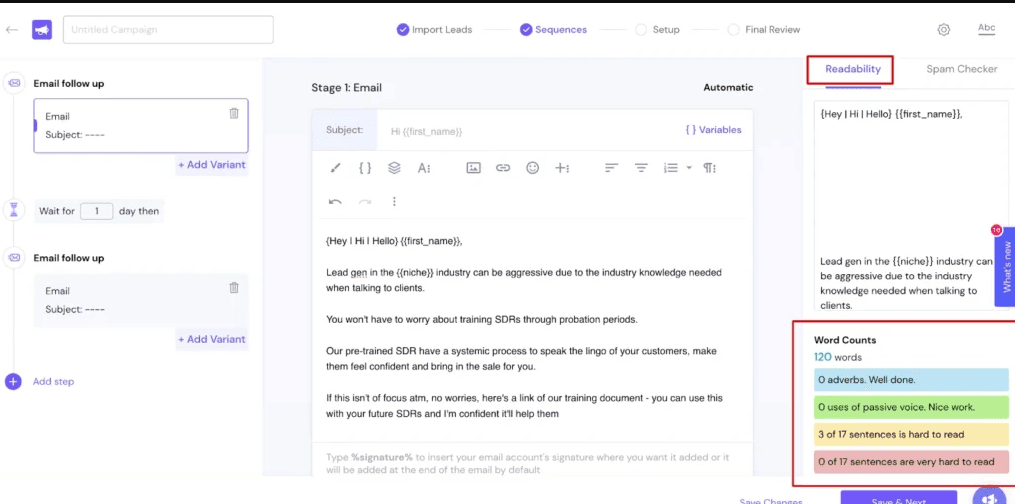
Task: Click '3 of 17 sentences is hard to read'
Action: tap(911, 434)
